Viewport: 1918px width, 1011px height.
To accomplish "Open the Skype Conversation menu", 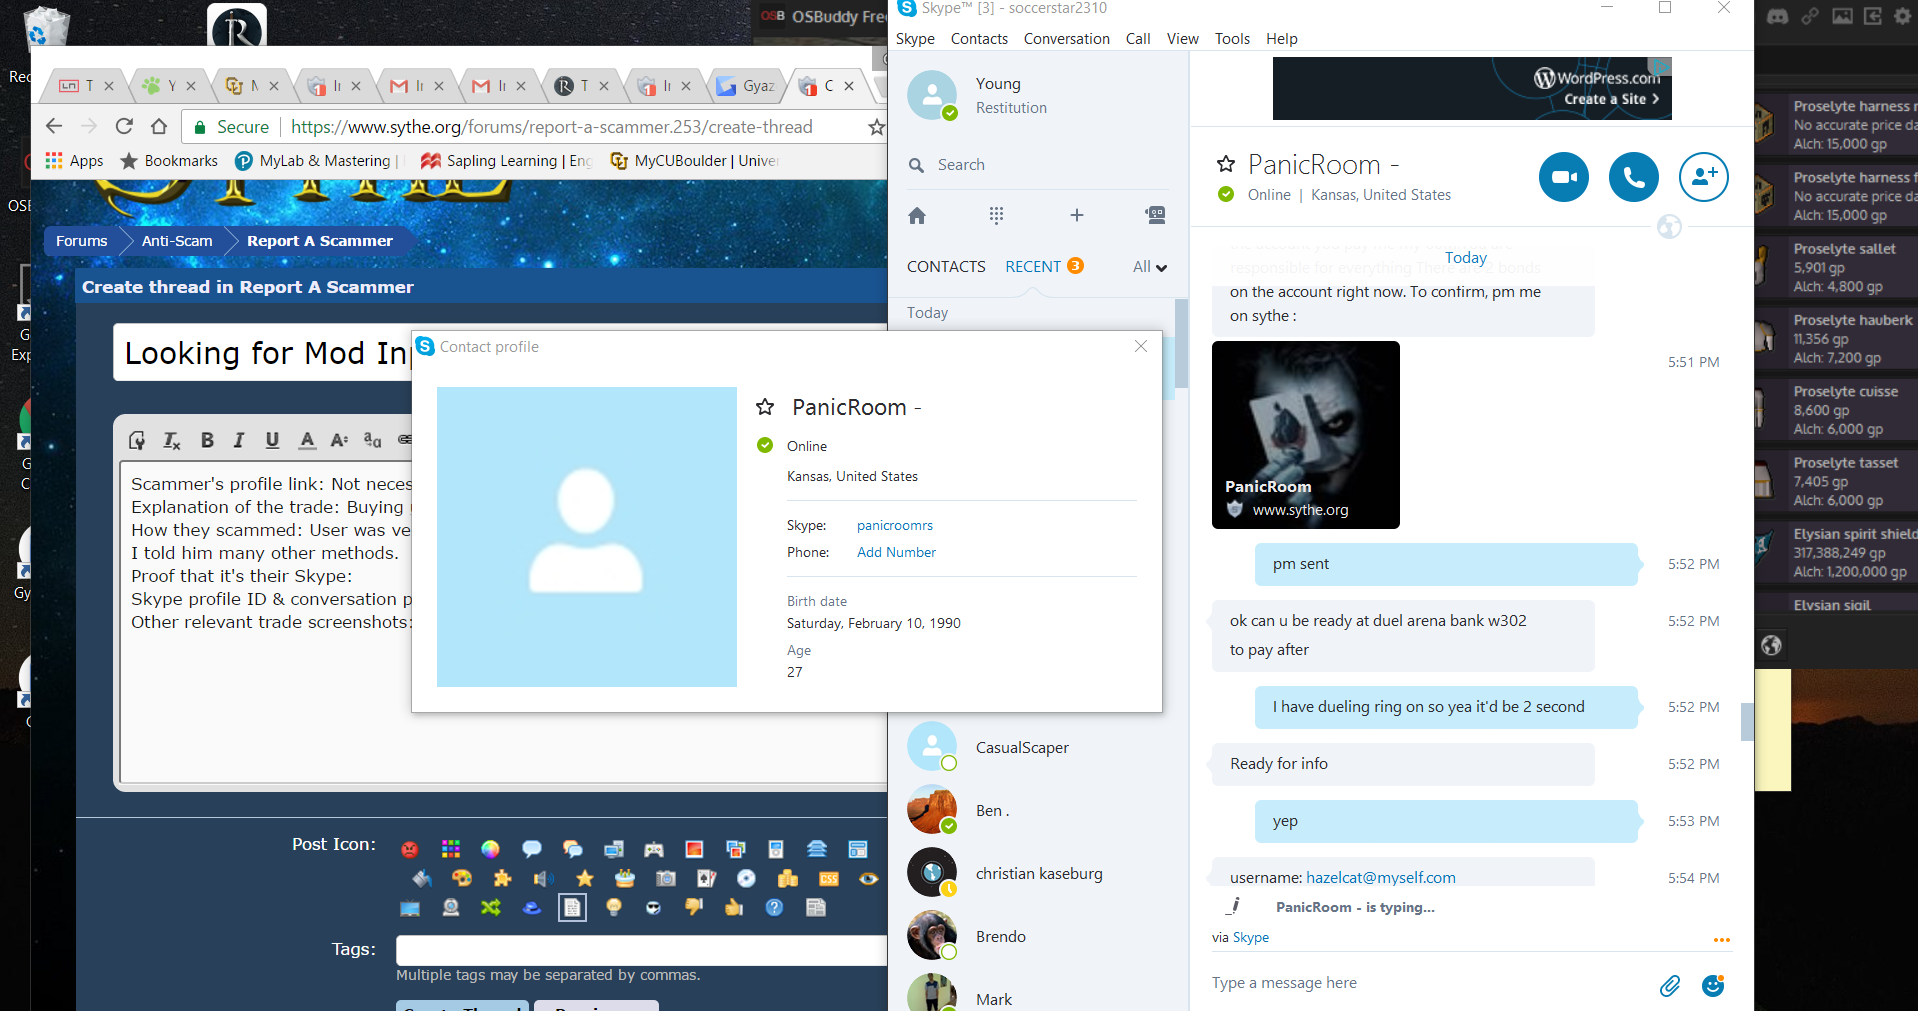I will [x=1066, y=39].
